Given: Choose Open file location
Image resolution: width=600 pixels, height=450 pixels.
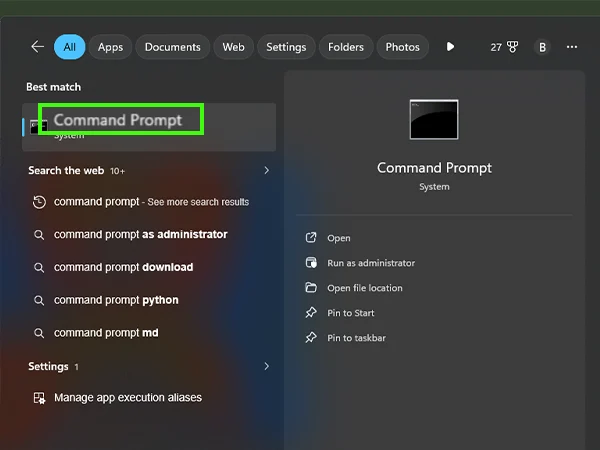Looking at the screenshot, I should click(365, 288).
